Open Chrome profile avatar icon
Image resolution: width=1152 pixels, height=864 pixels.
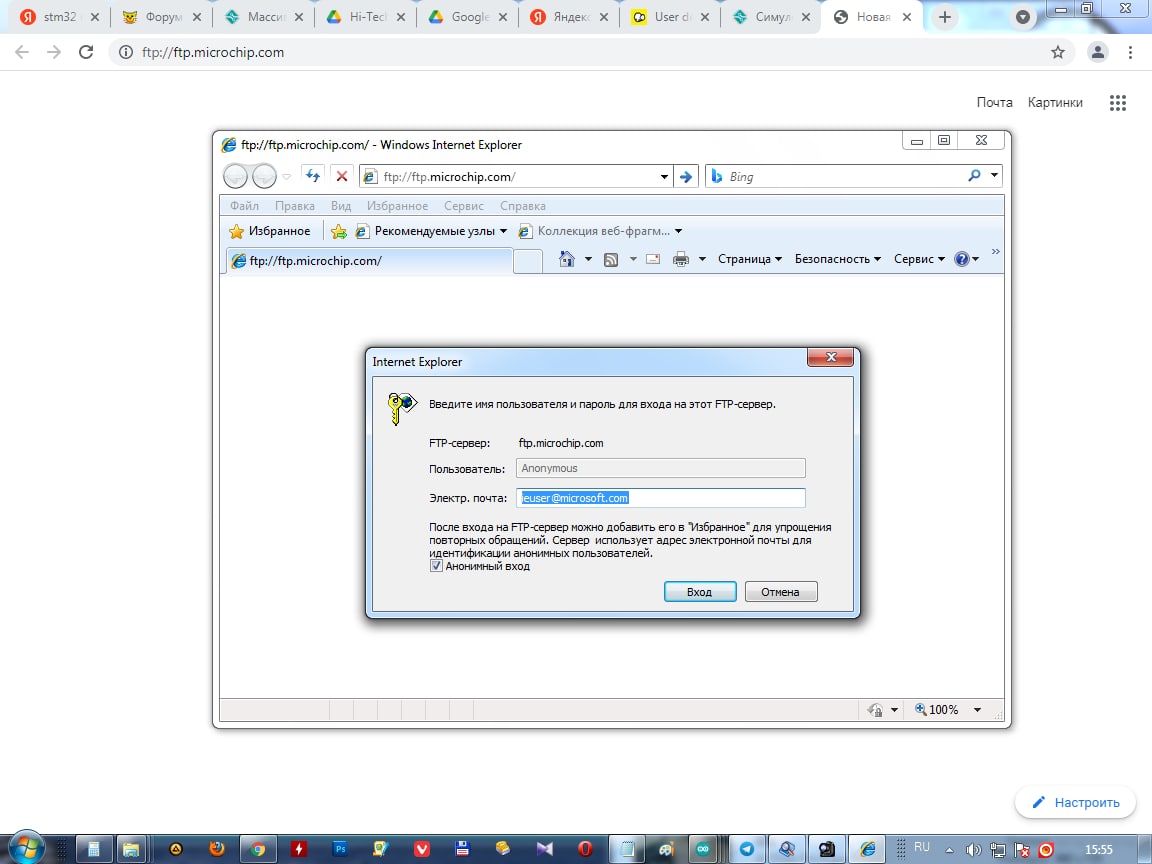[x=1098, y=52]
